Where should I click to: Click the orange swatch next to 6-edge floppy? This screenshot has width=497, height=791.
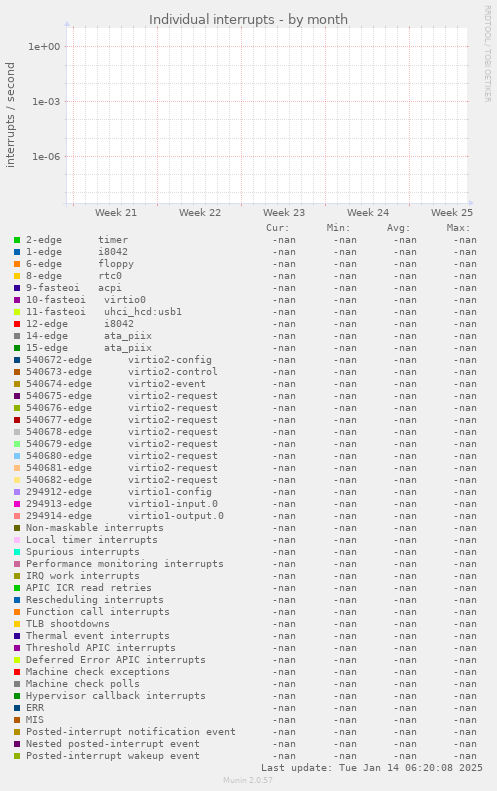(17, 264)
